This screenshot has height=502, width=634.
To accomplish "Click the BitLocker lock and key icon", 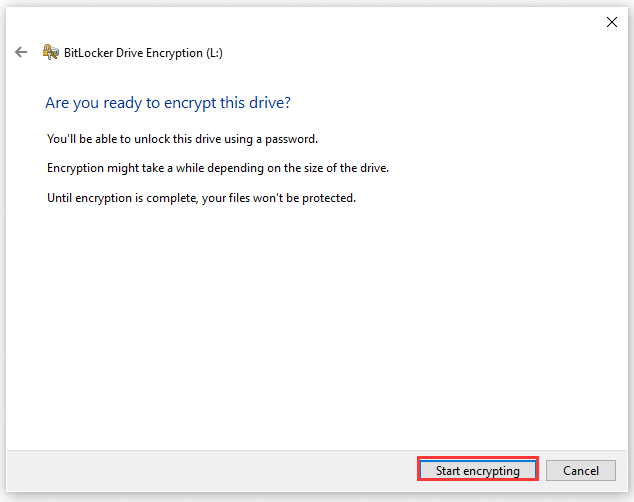I will coord(51,52).
